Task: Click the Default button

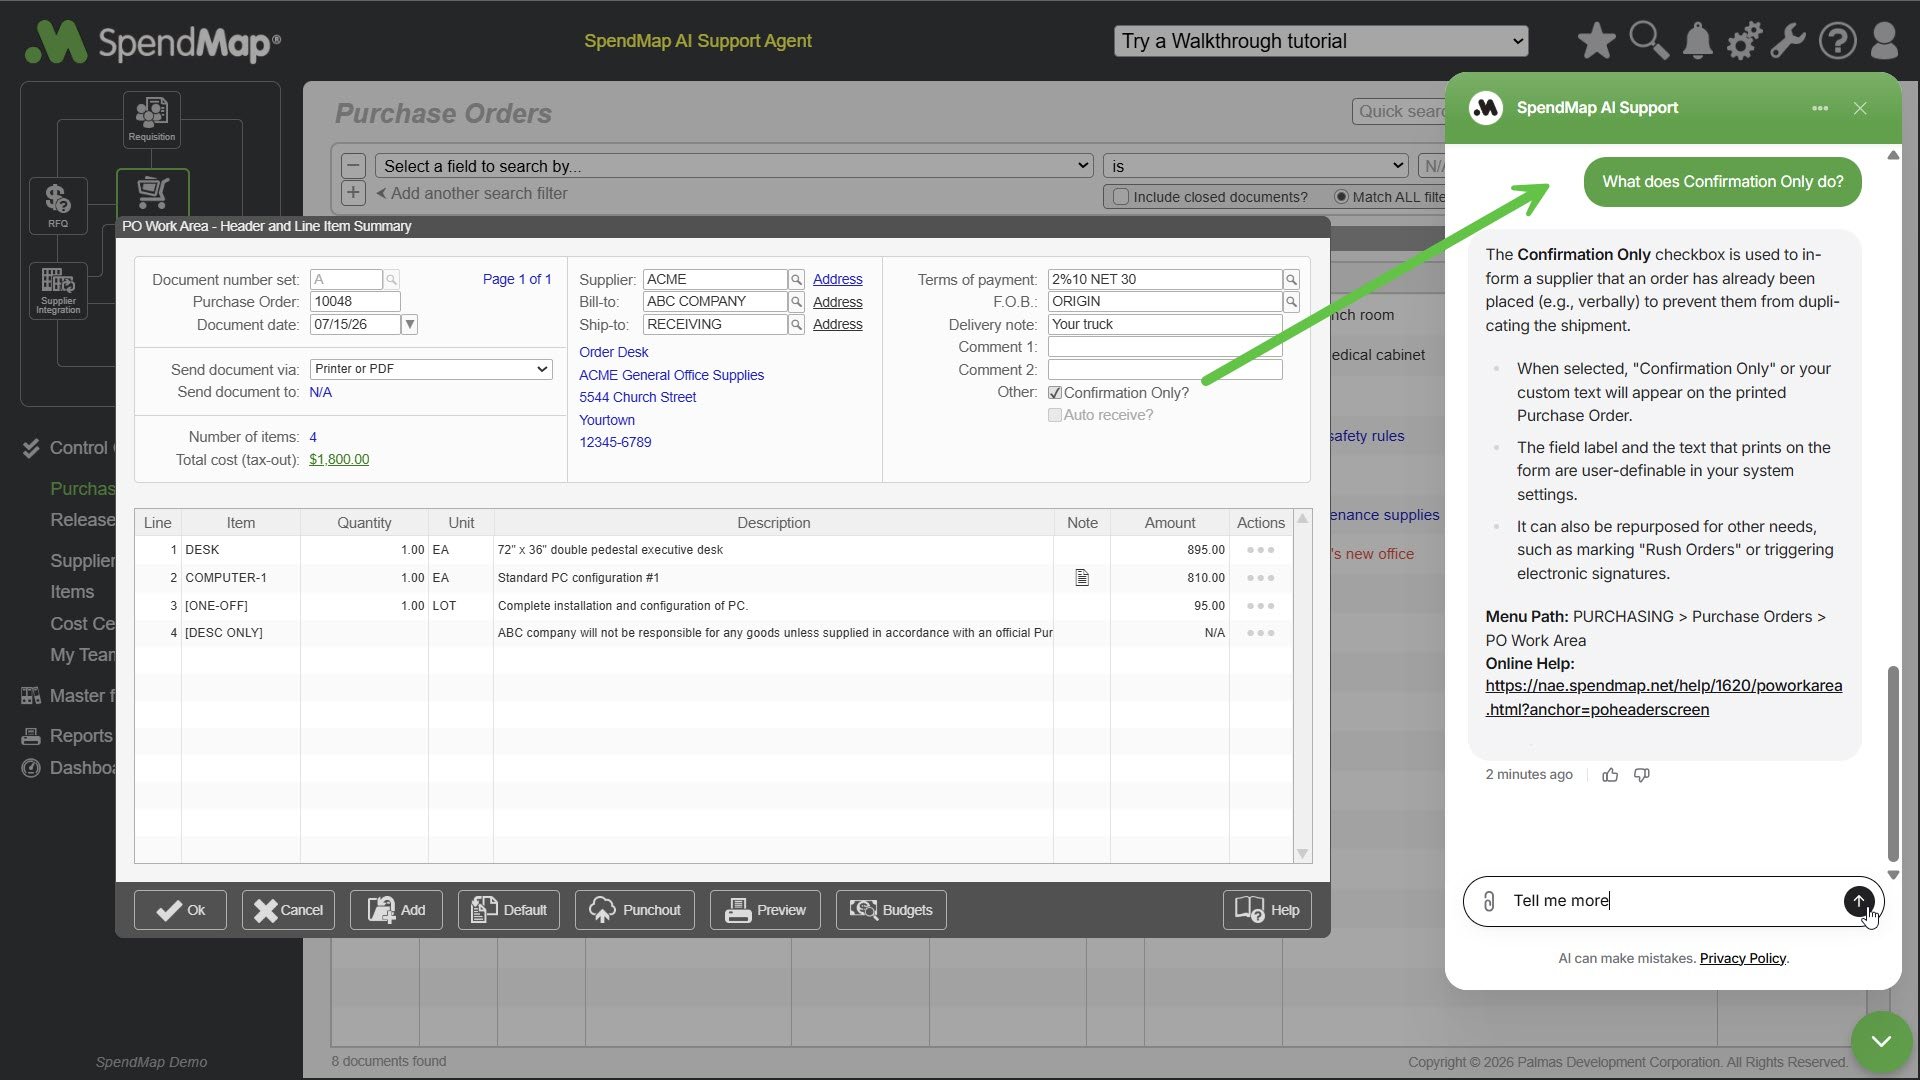Action: click(509, 910)
